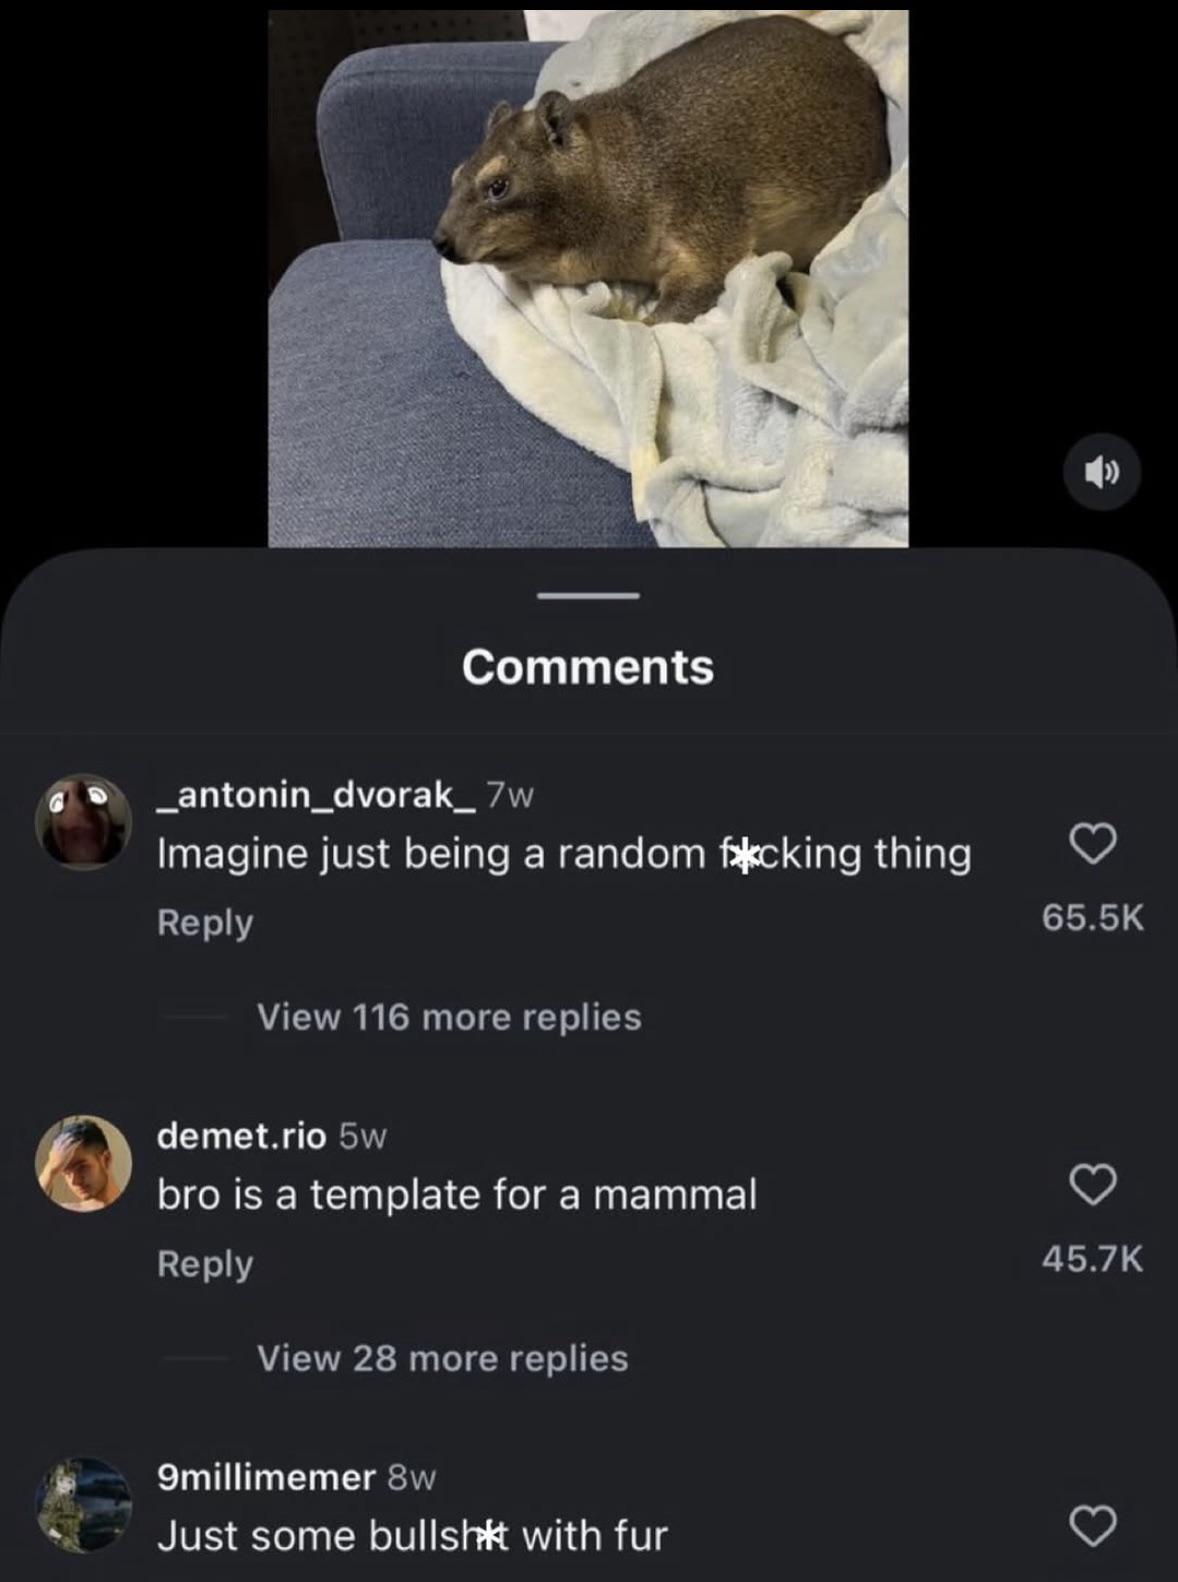Screen dimensions: 1178x1582
Task: Open _antonin_dvorak_ username link
Action: click(x=316, y=794)
